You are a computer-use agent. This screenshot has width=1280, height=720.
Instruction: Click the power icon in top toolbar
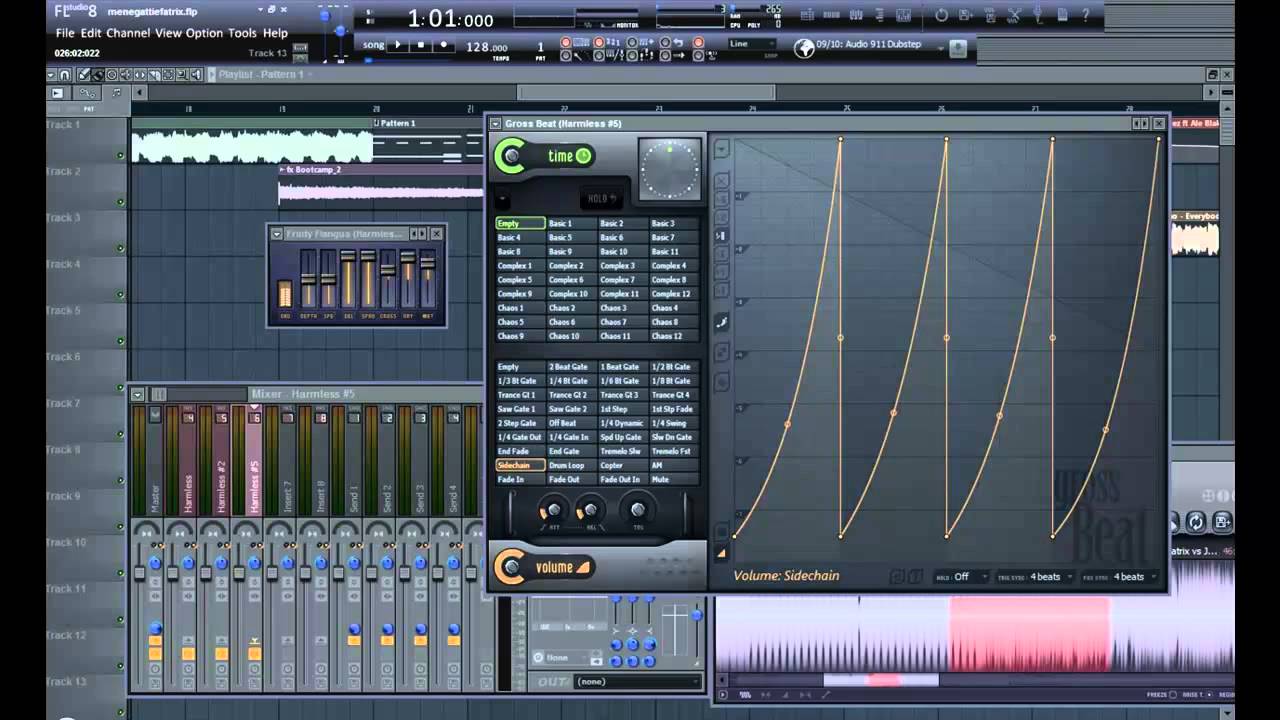click(941, 15)
